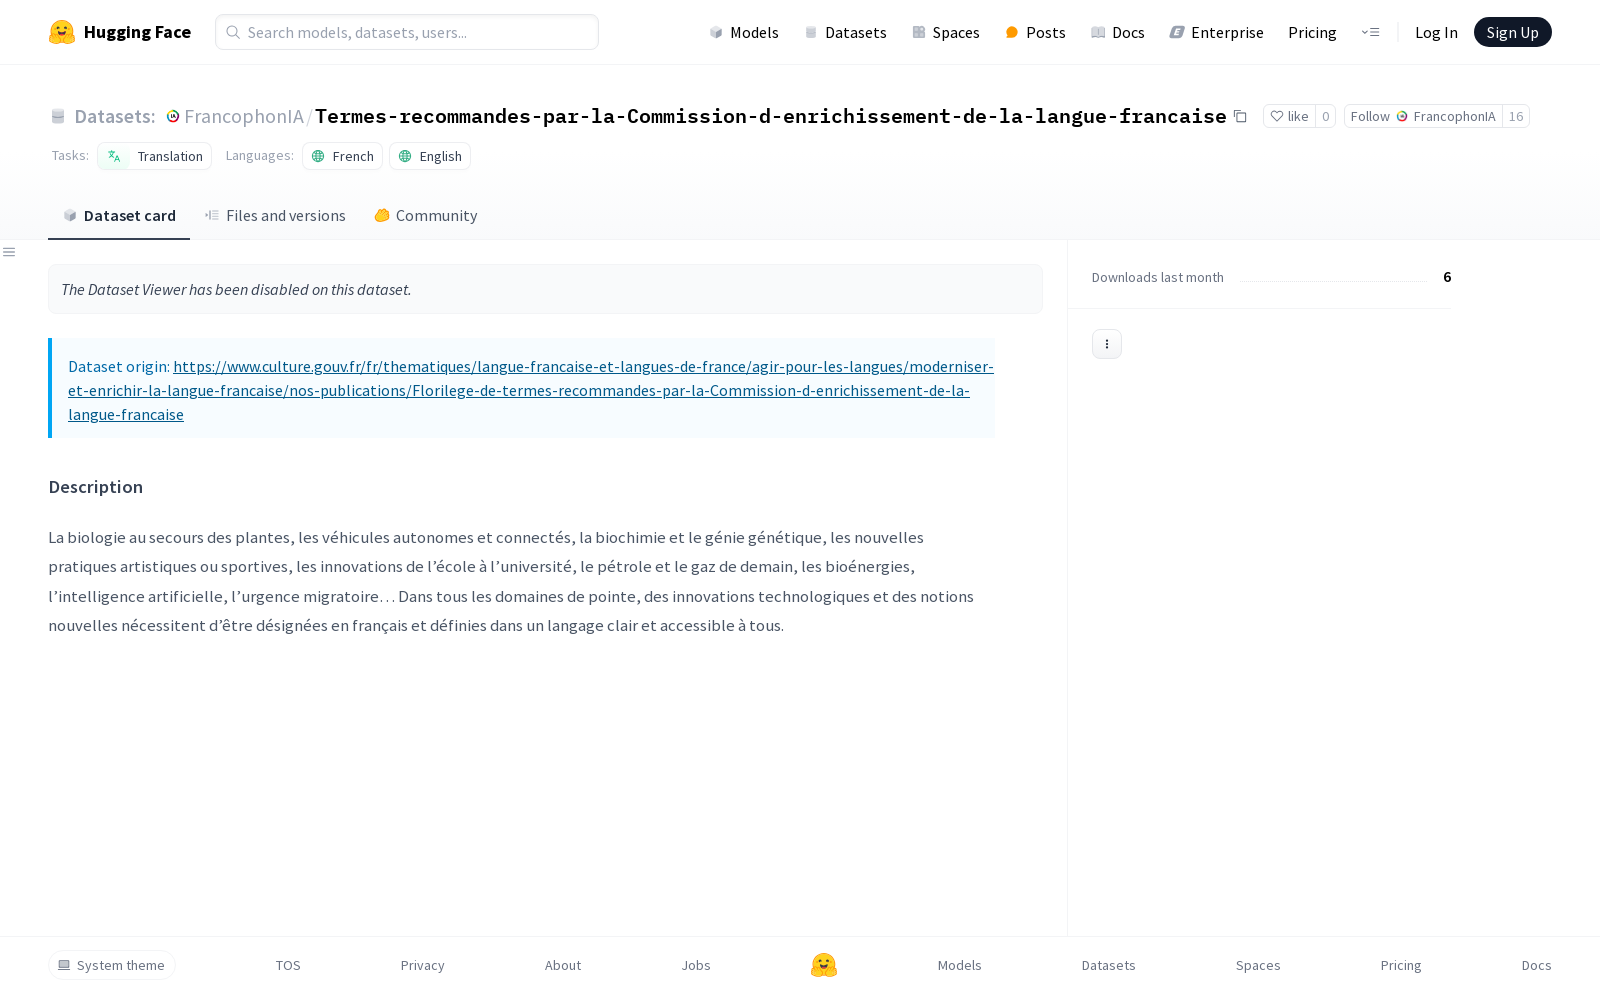The image size is (1600, 1000).
Task: Open the three-dot options menu
Action: coord(1107,344)
